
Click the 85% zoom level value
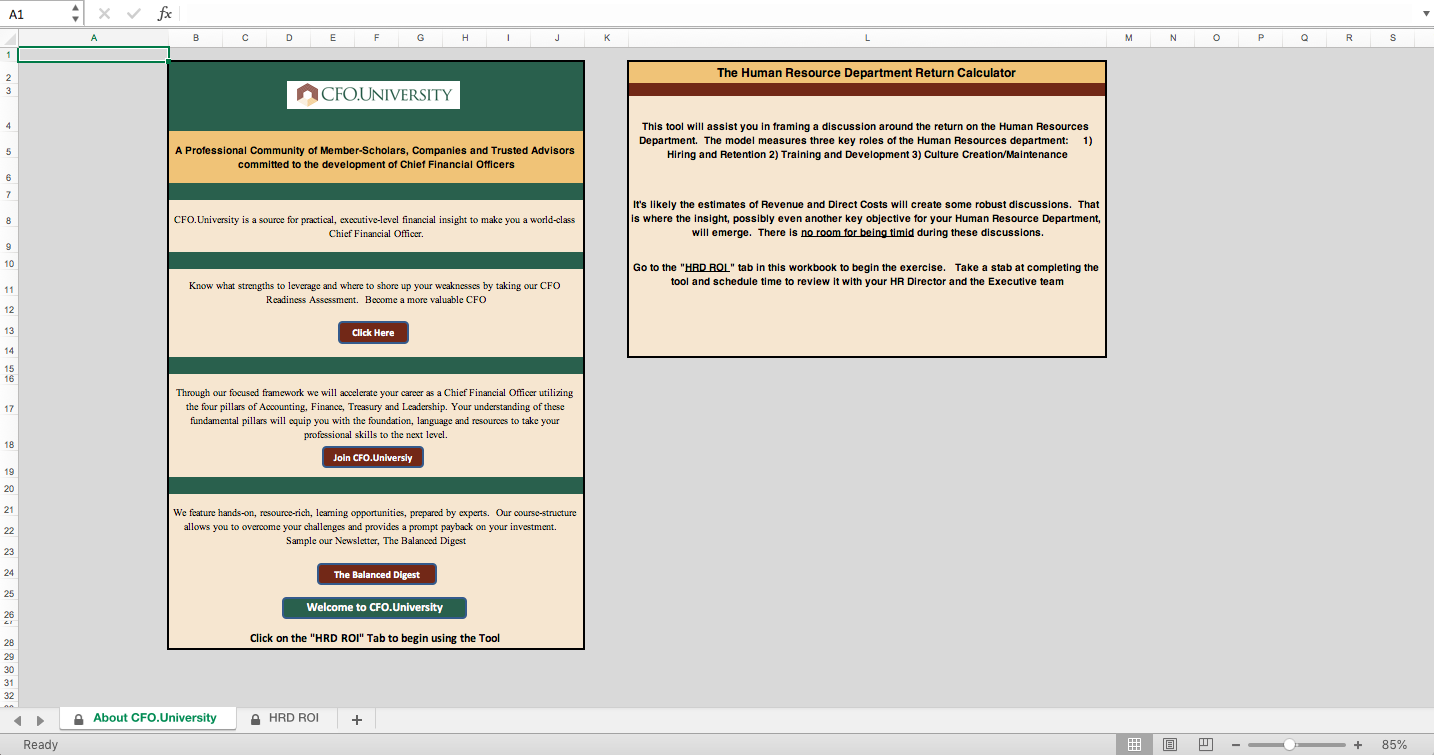point(1394,745)
